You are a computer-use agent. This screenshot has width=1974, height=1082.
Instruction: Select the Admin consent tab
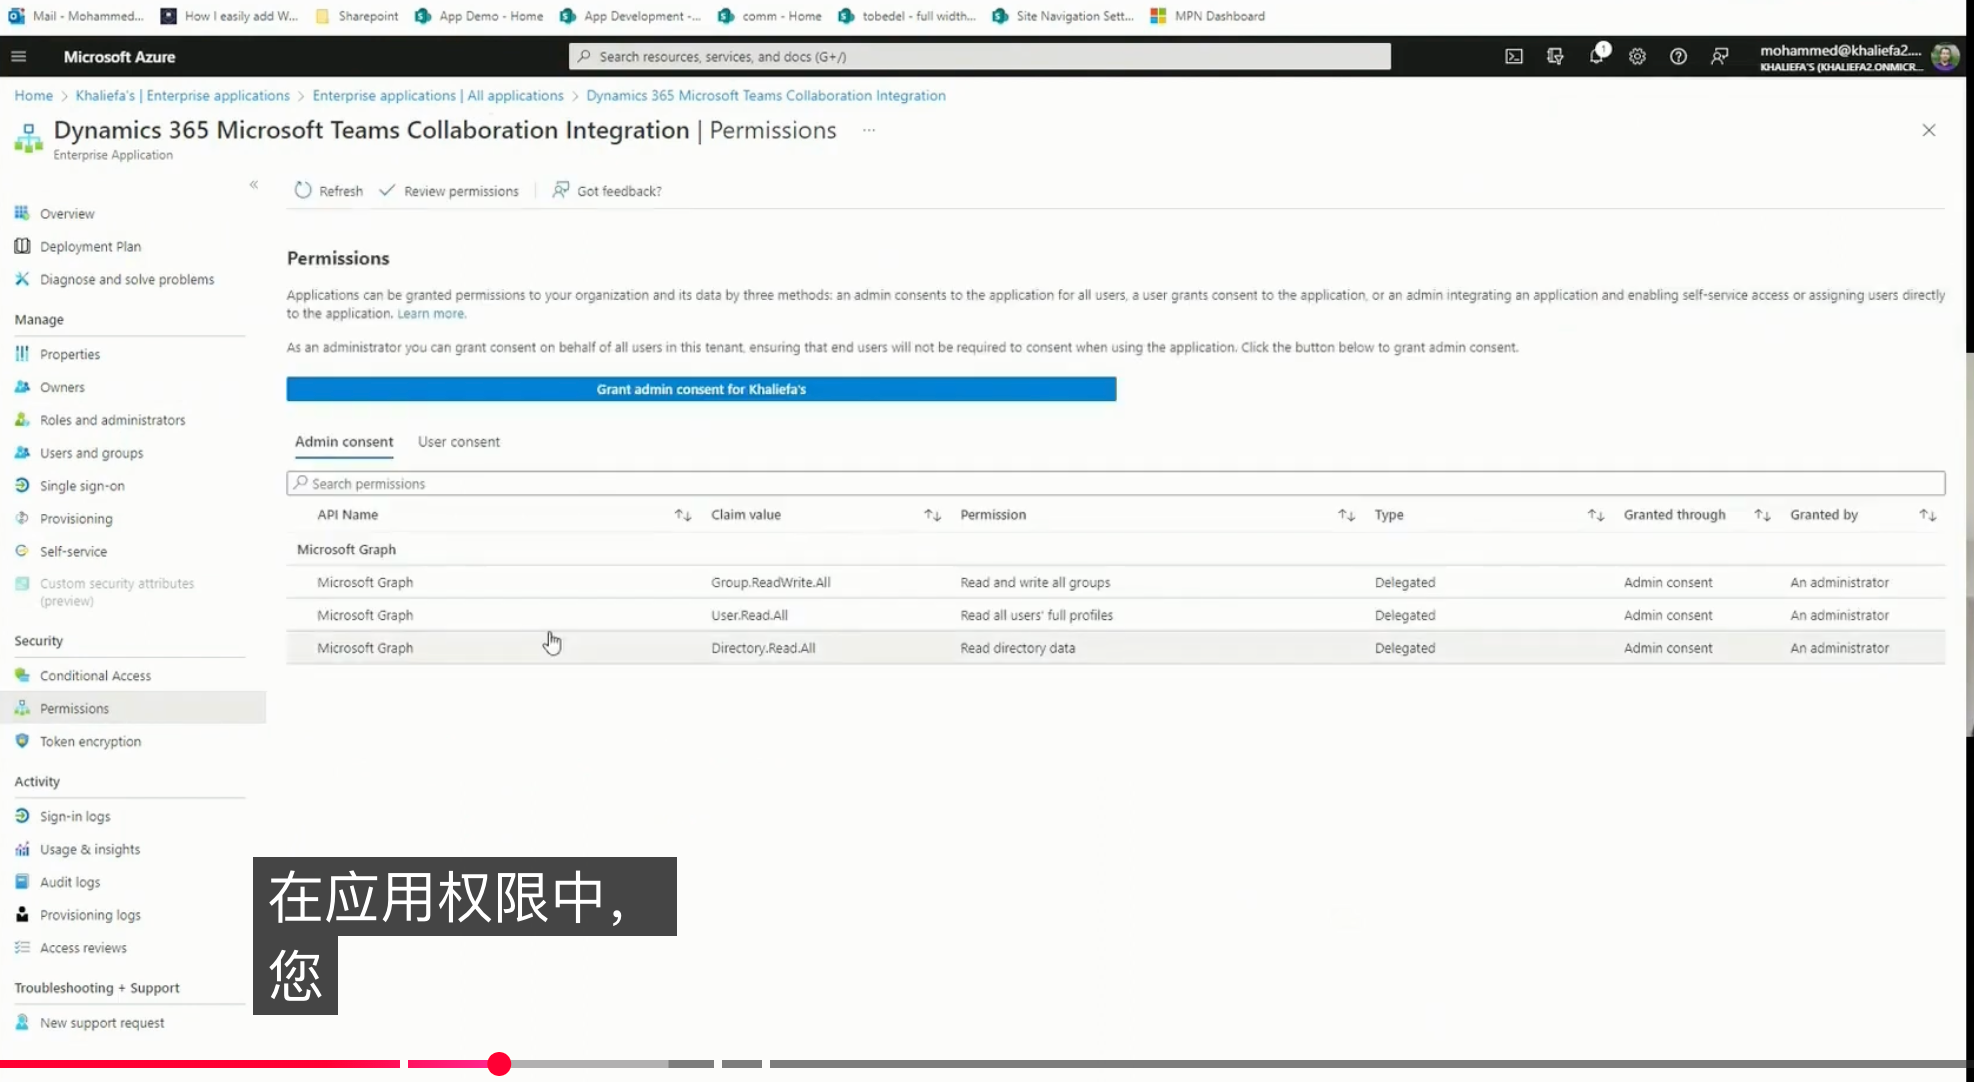[x=344, y=442]
